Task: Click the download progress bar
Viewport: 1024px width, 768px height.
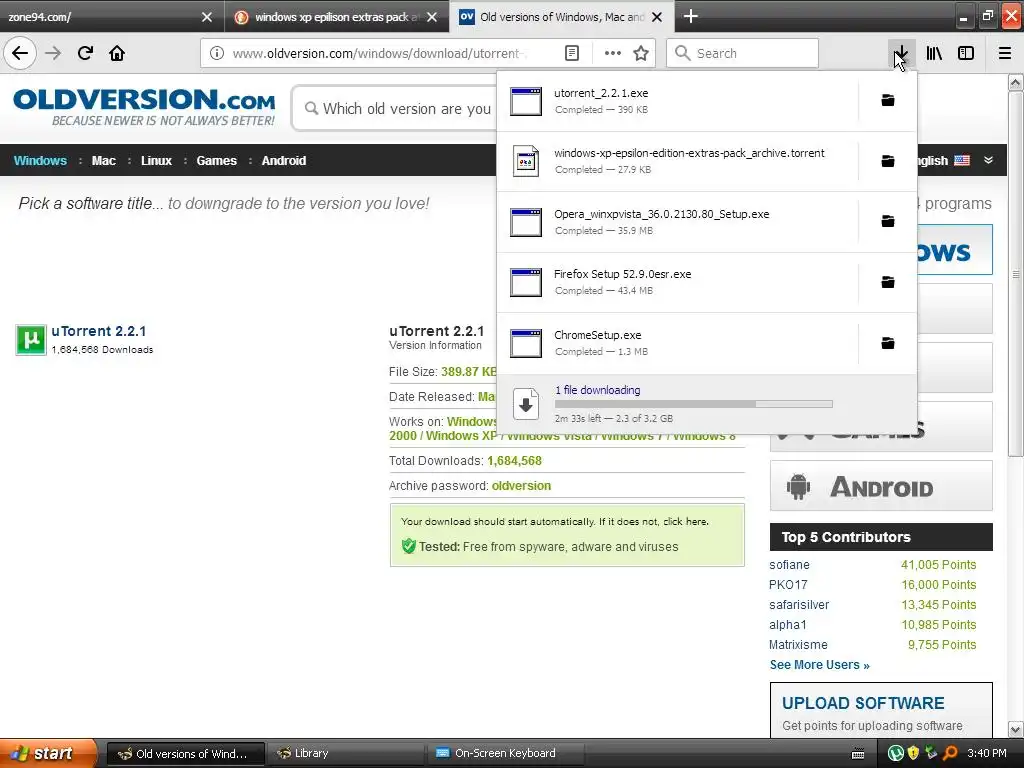Action: tap(694, 404)
